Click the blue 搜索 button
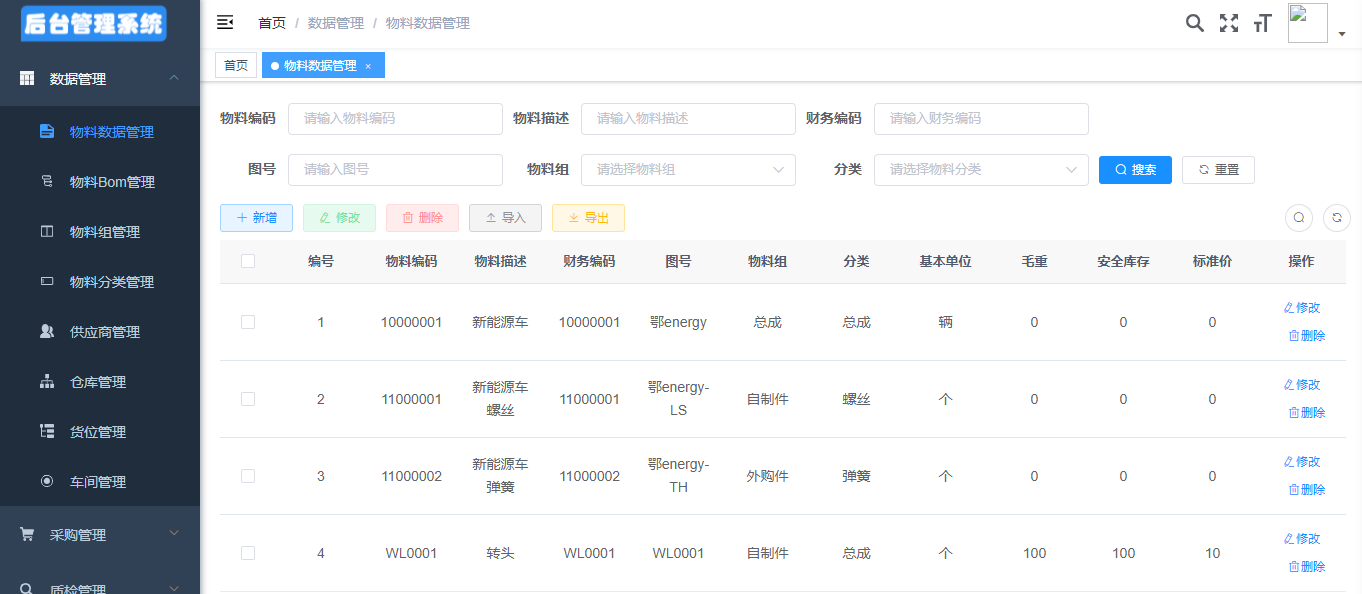The image size is (1362, 594). coord(1135,169)
